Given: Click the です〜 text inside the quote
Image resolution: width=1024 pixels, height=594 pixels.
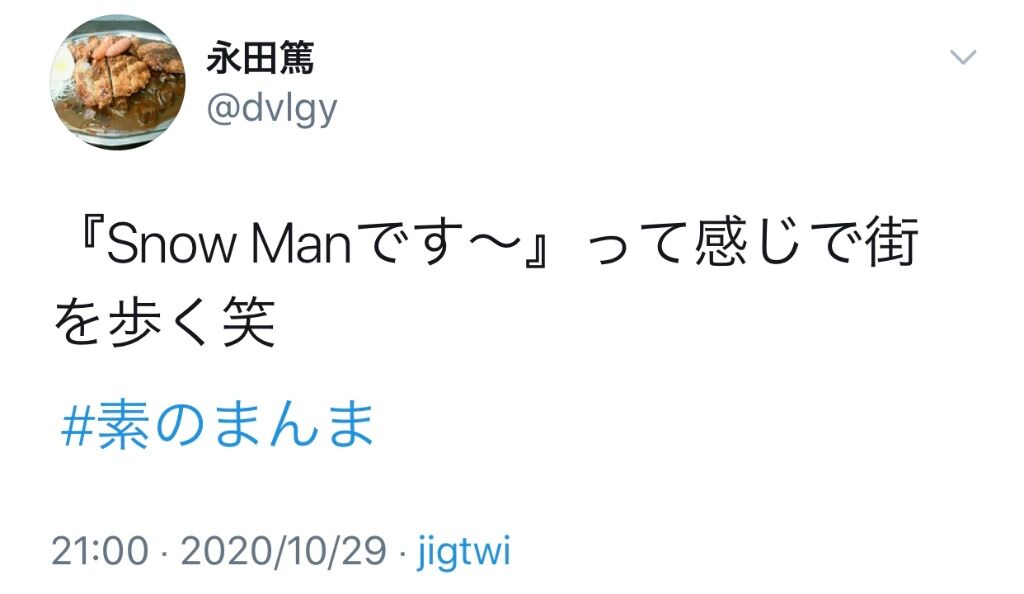Looking at the screenshot, I should point(439,243).
